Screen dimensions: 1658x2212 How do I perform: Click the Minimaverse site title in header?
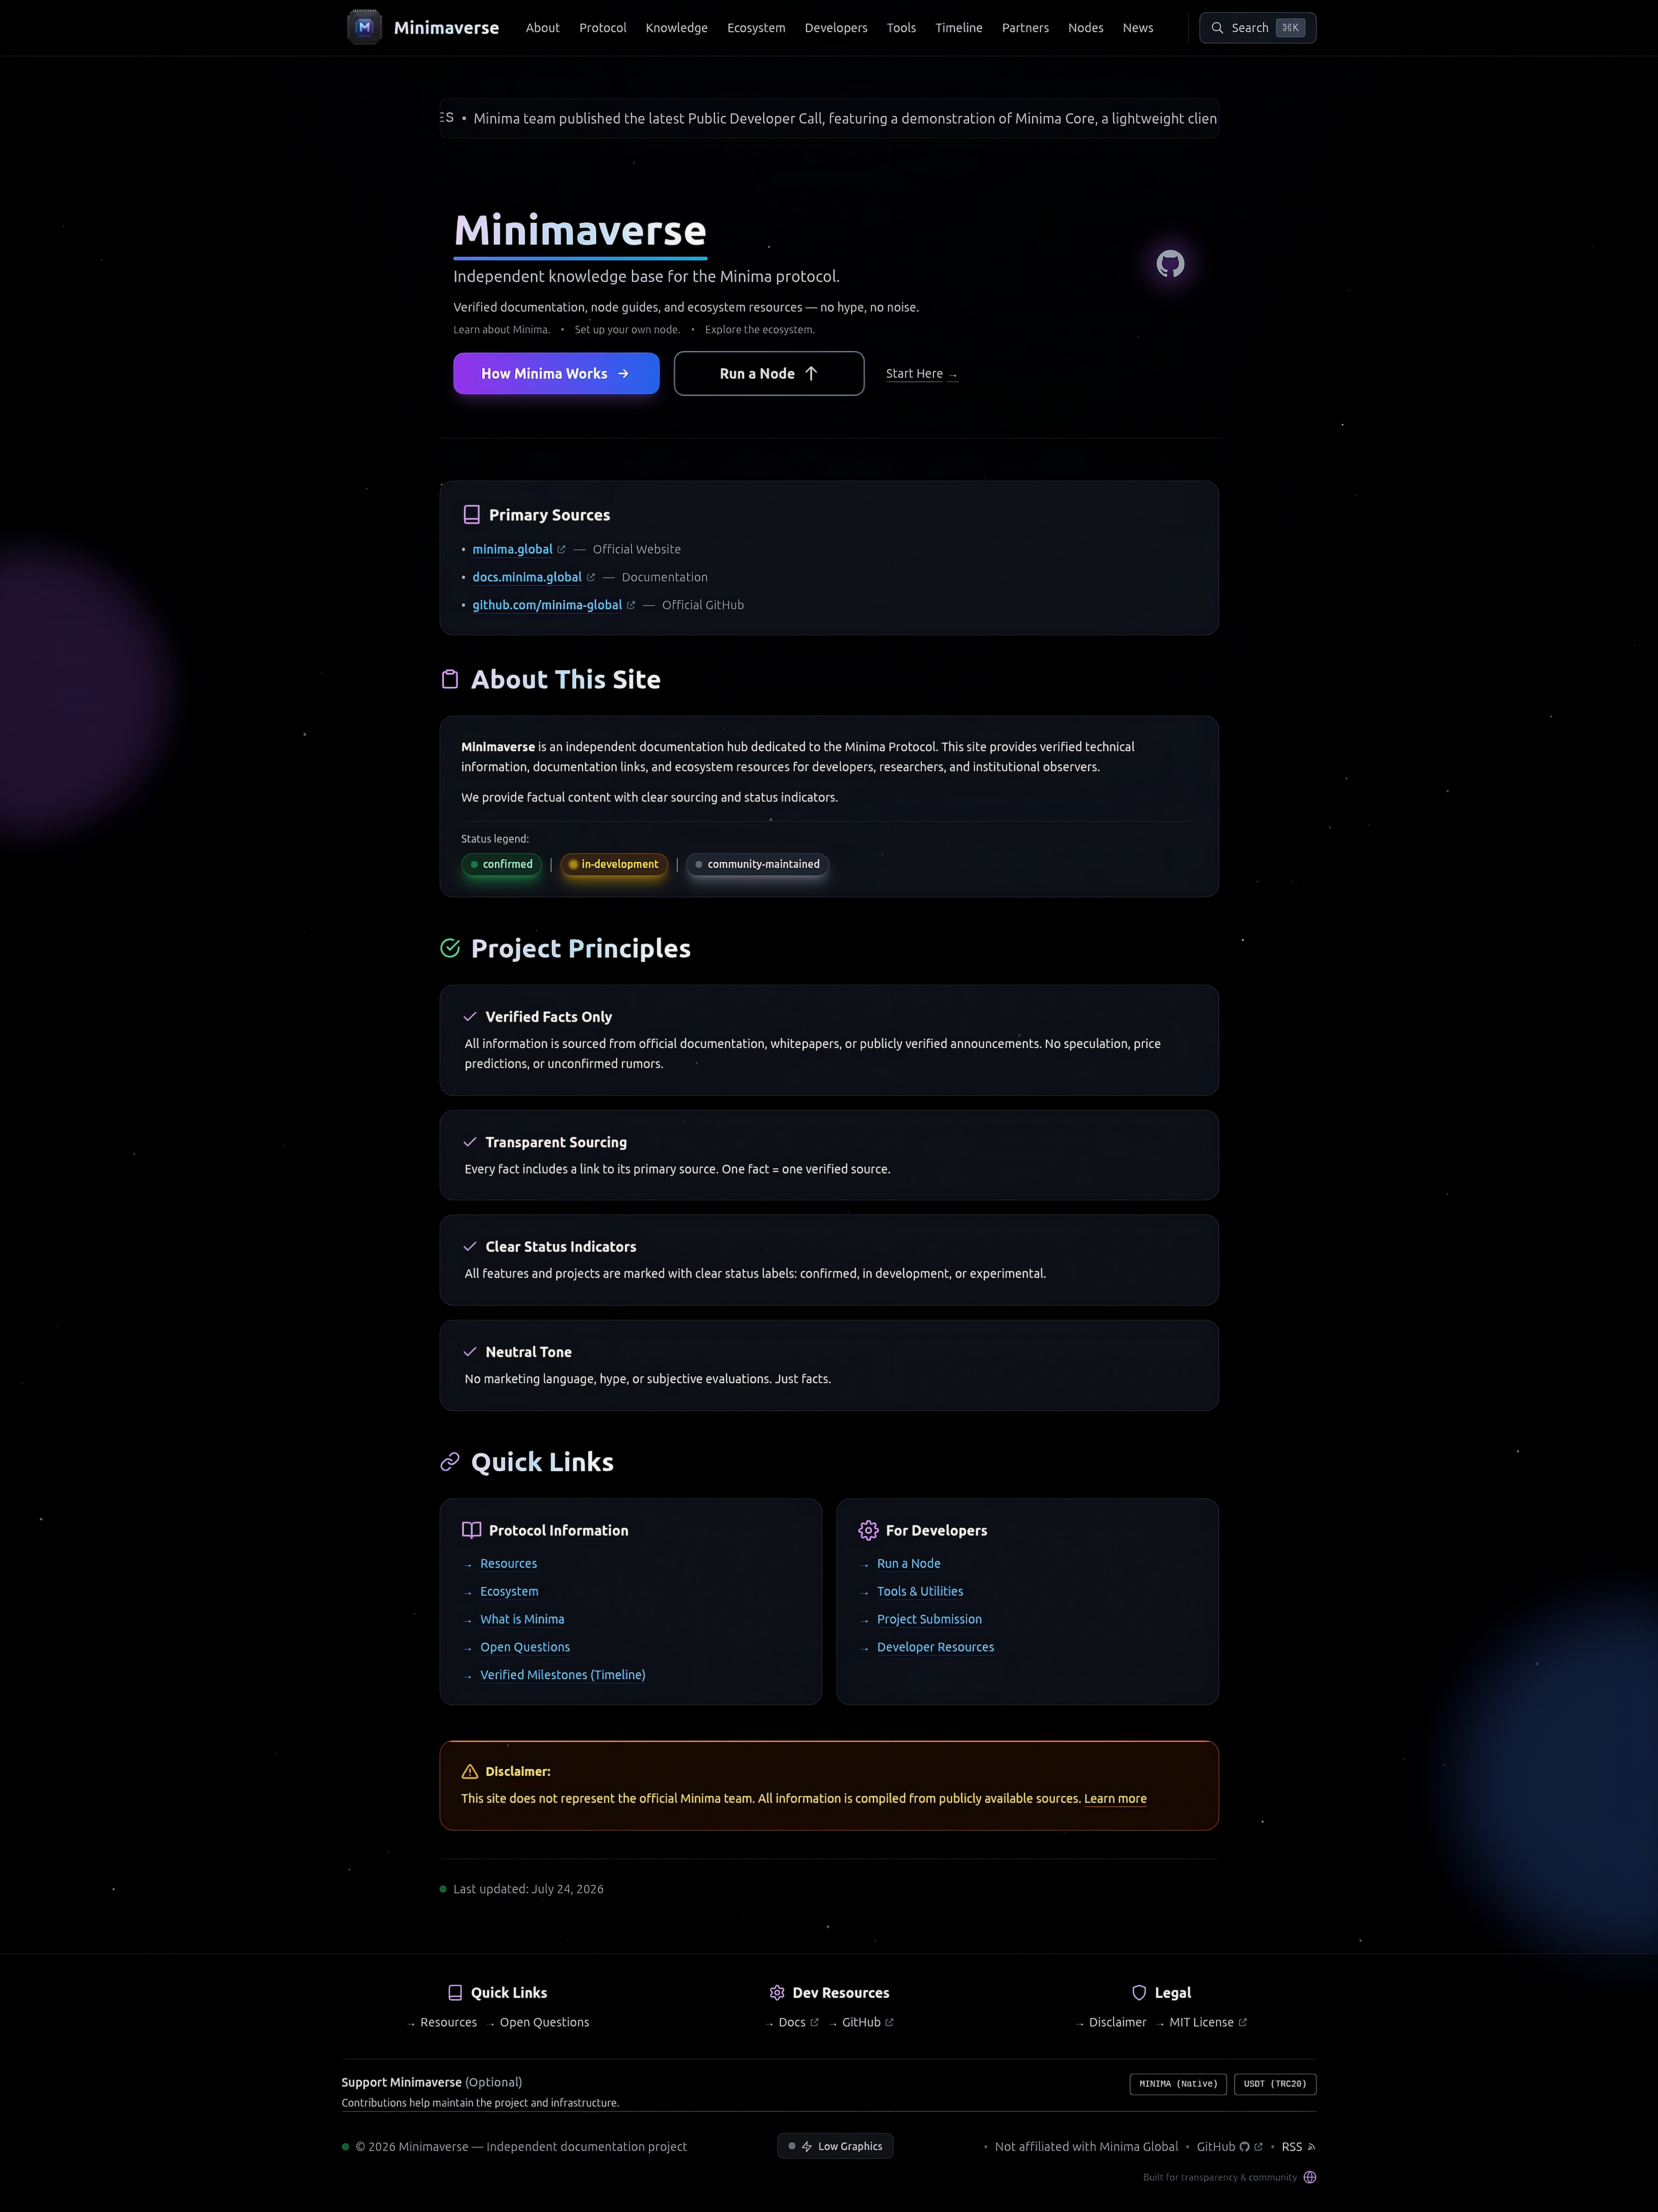coord(446,28)
